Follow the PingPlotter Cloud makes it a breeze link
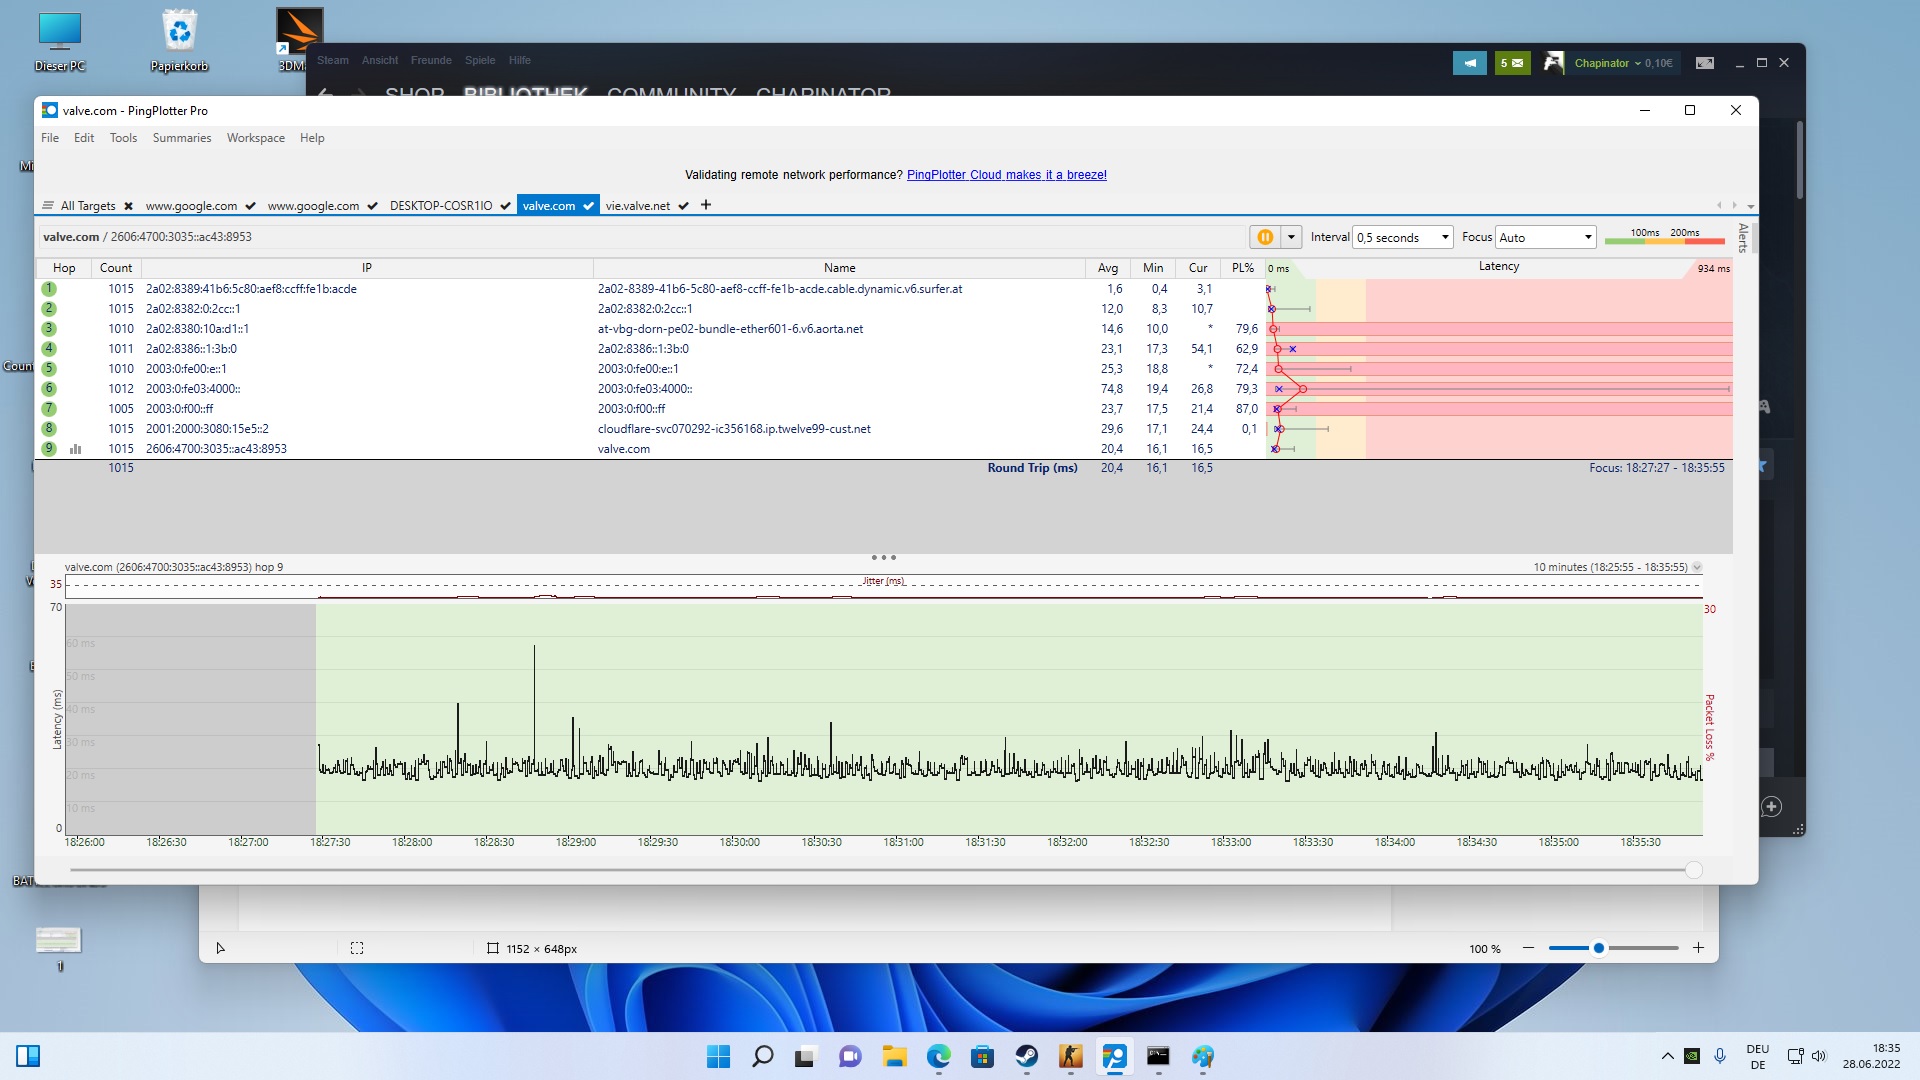This screenshot has width=1920, height=1080. click(1006, 175)
